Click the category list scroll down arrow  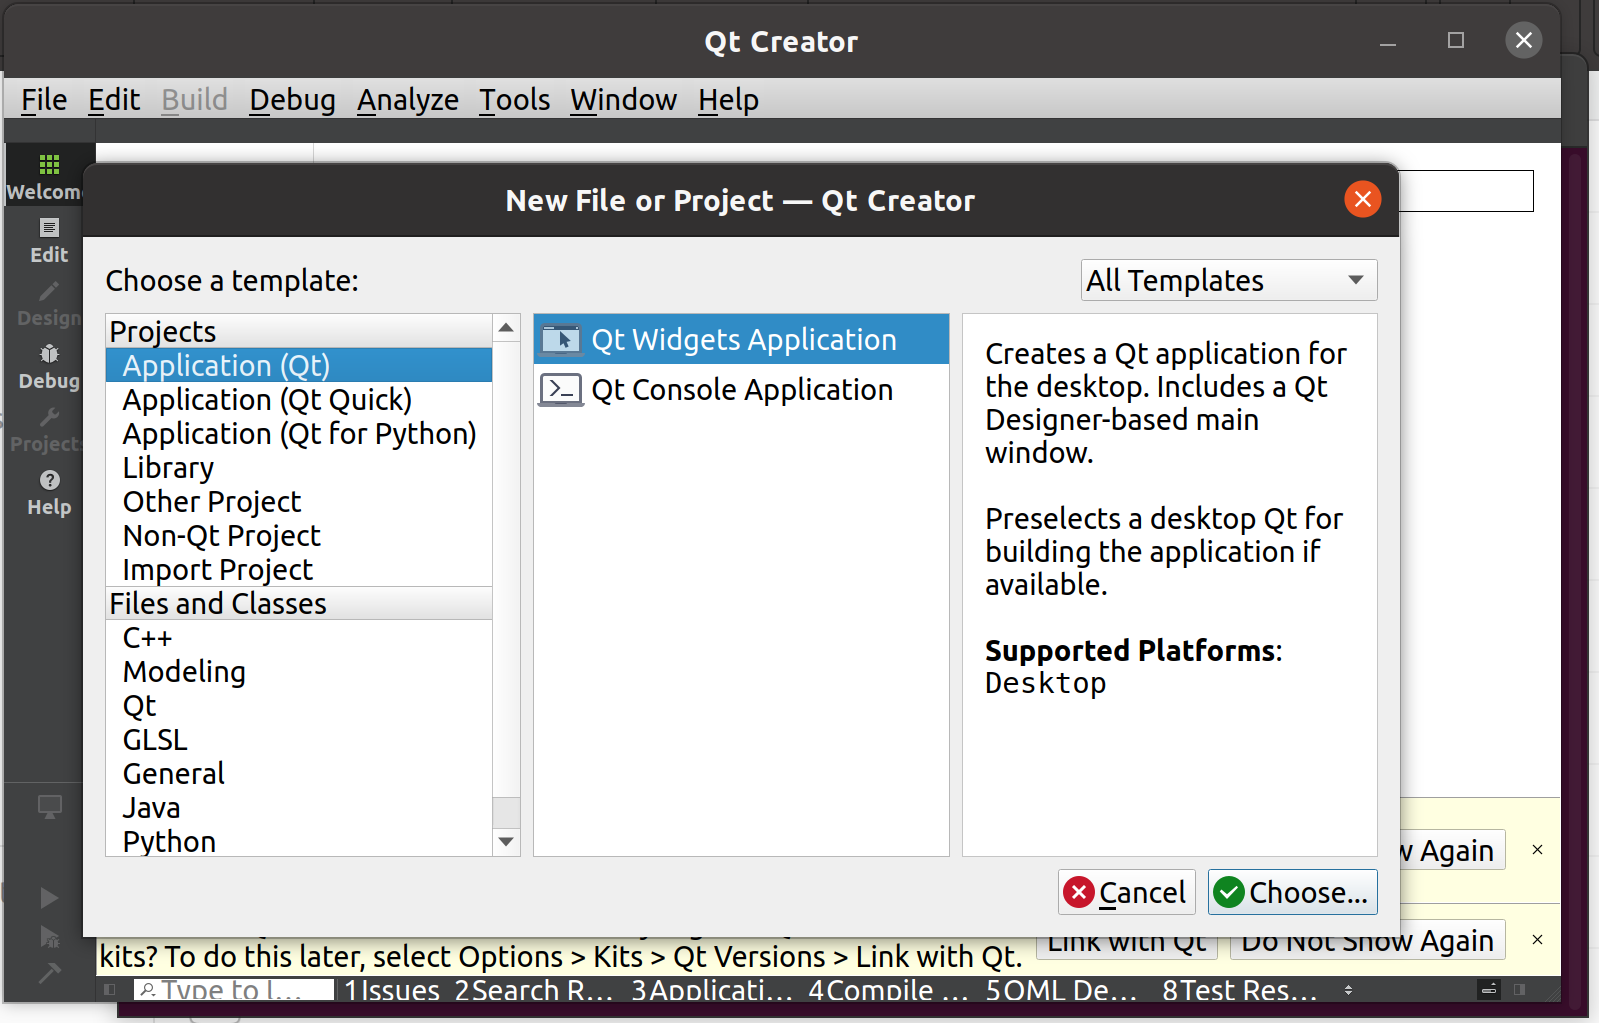(x=506, y=842)
